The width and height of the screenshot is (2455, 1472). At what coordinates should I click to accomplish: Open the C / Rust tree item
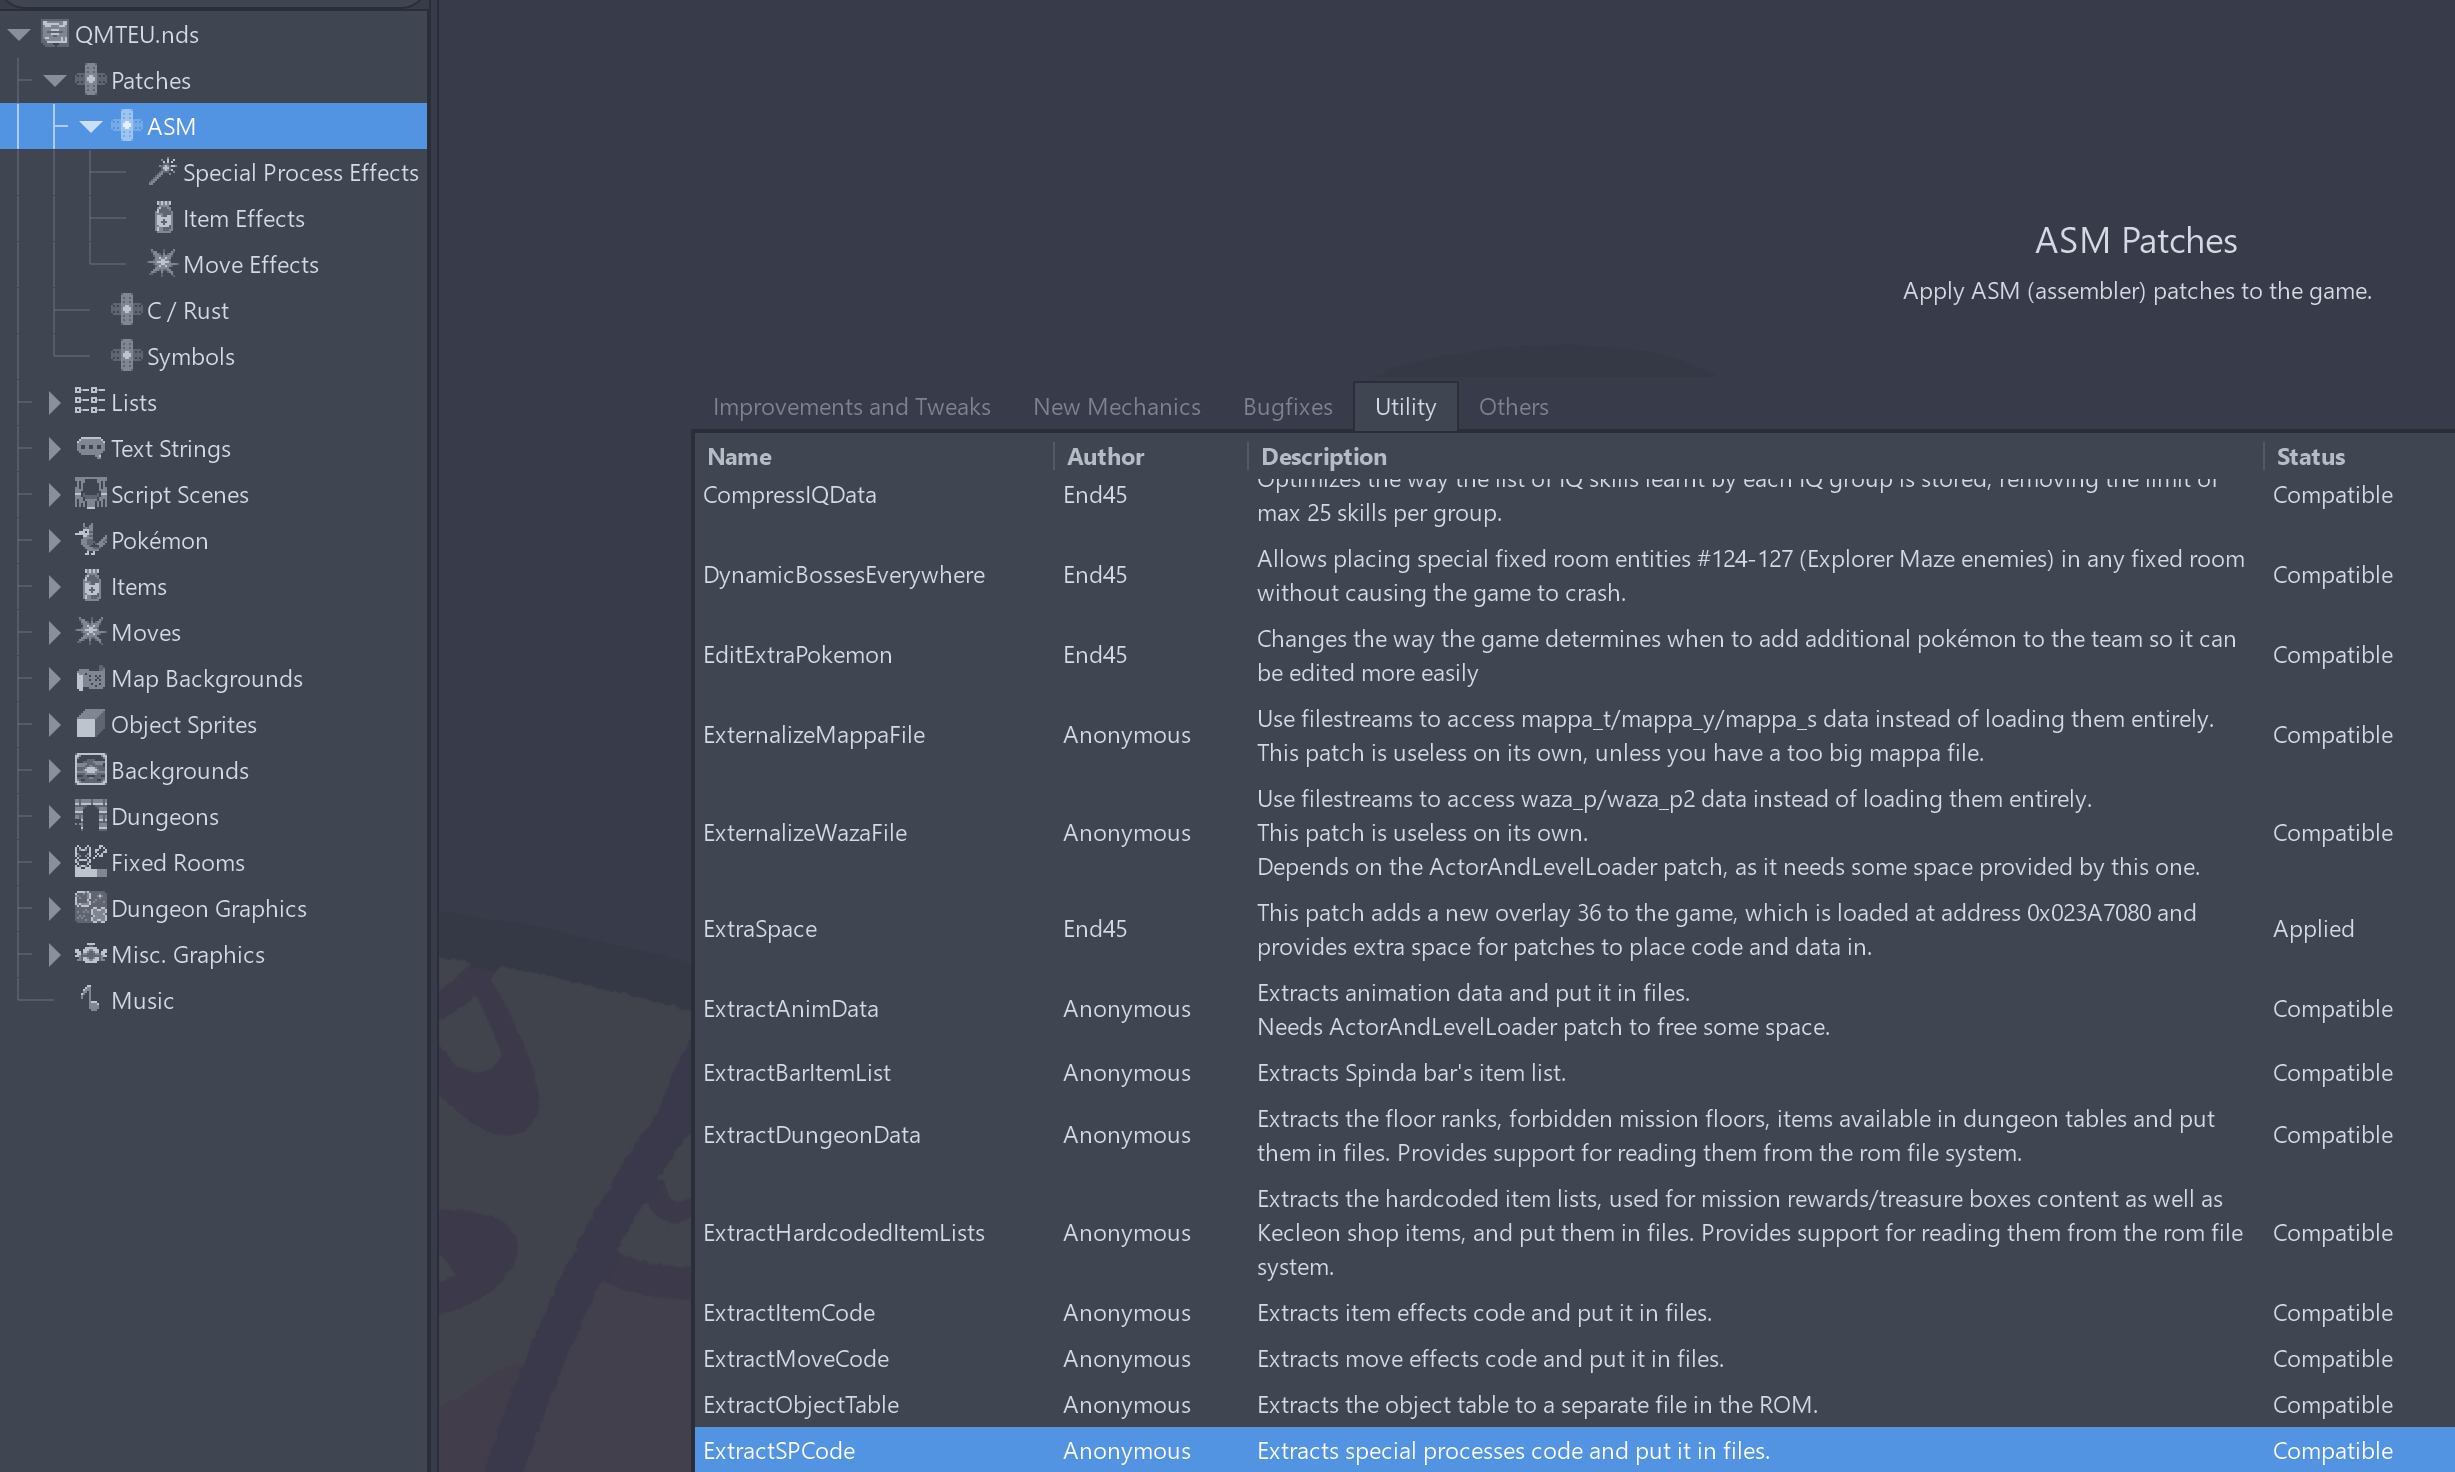pos(187,310)
